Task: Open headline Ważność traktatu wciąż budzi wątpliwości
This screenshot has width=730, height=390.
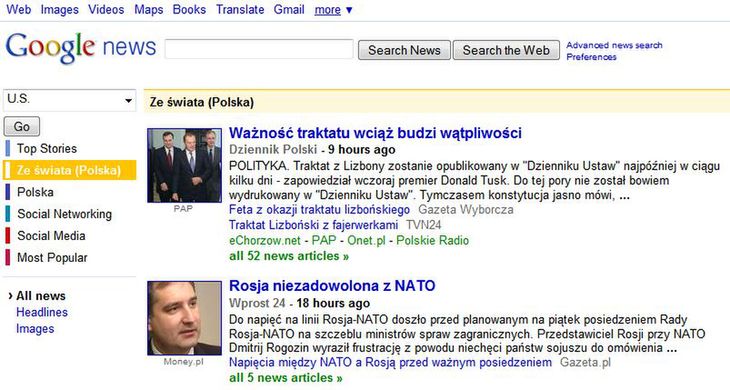Action: [x=375, y=133]
